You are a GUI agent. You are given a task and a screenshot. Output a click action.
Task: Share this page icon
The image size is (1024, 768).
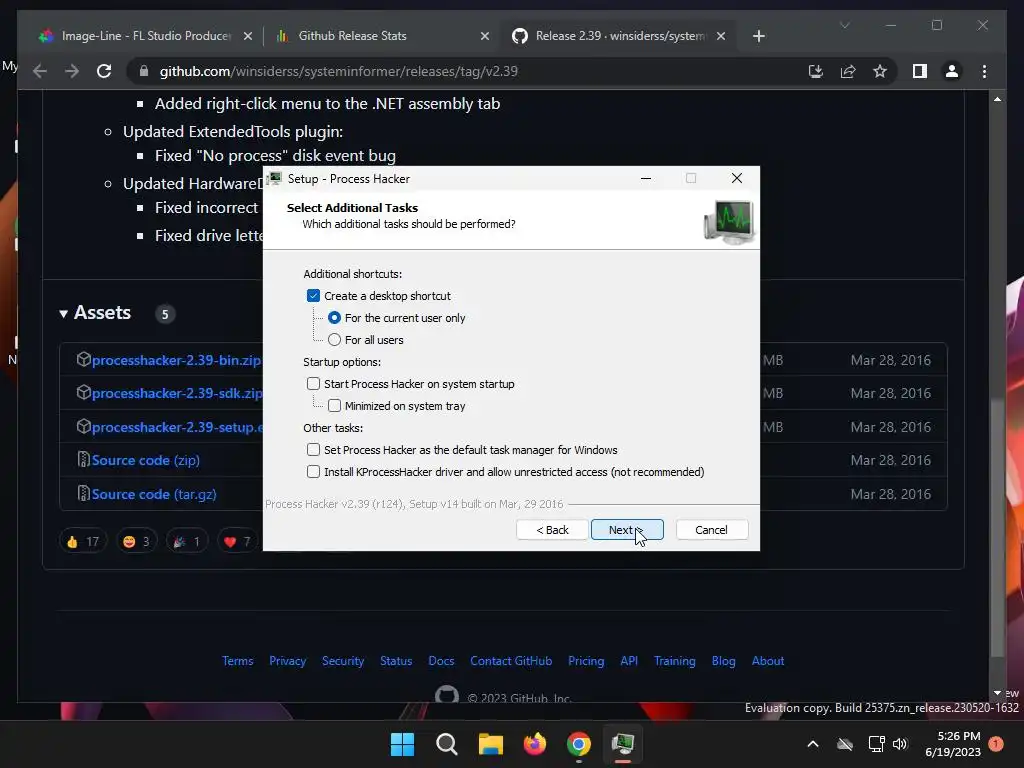coord(848,71)
